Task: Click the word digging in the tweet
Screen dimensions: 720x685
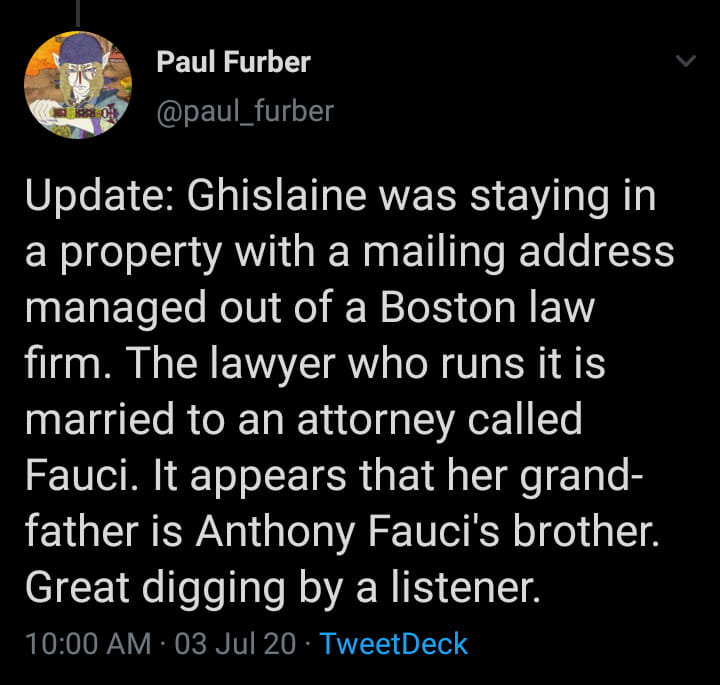Action: pyautogui.click(x=214, y=590)
